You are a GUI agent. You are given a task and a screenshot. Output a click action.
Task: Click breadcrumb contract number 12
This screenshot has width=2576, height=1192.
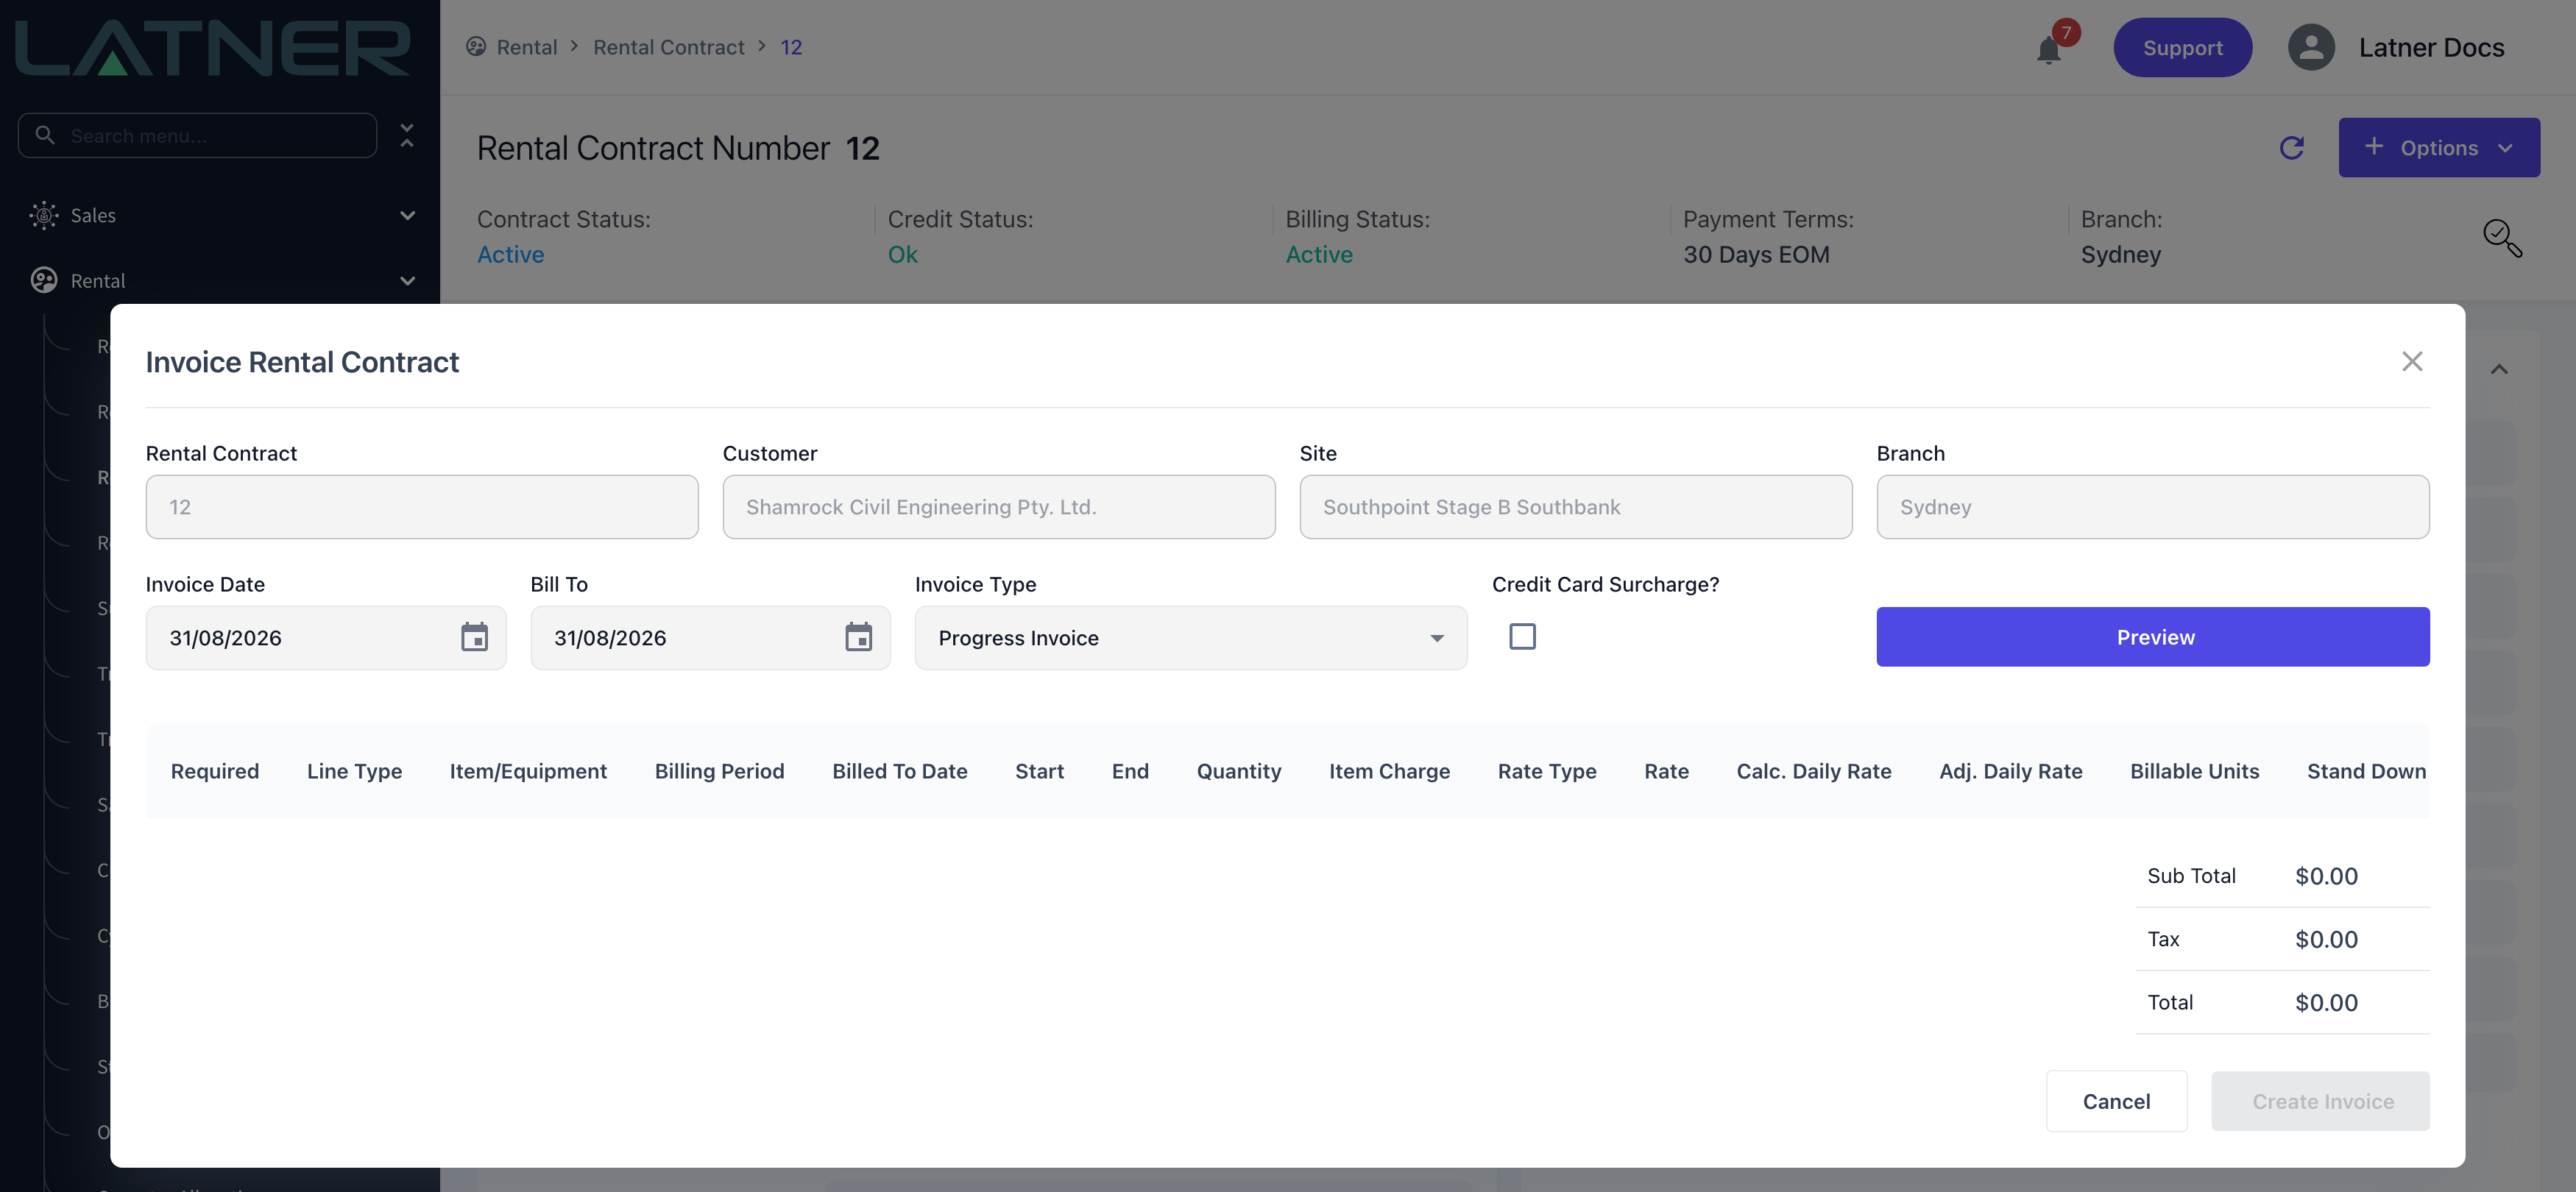click(791, 47)
